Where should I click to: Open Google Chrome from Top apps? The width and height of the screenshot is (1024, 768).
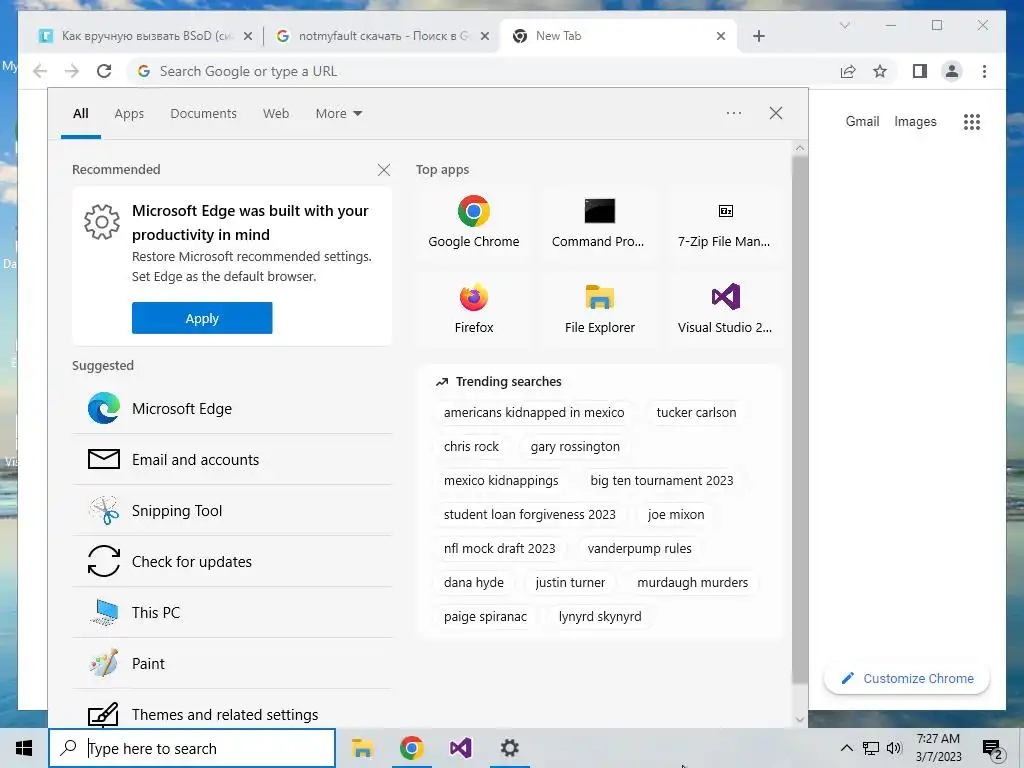coord(473,223)
